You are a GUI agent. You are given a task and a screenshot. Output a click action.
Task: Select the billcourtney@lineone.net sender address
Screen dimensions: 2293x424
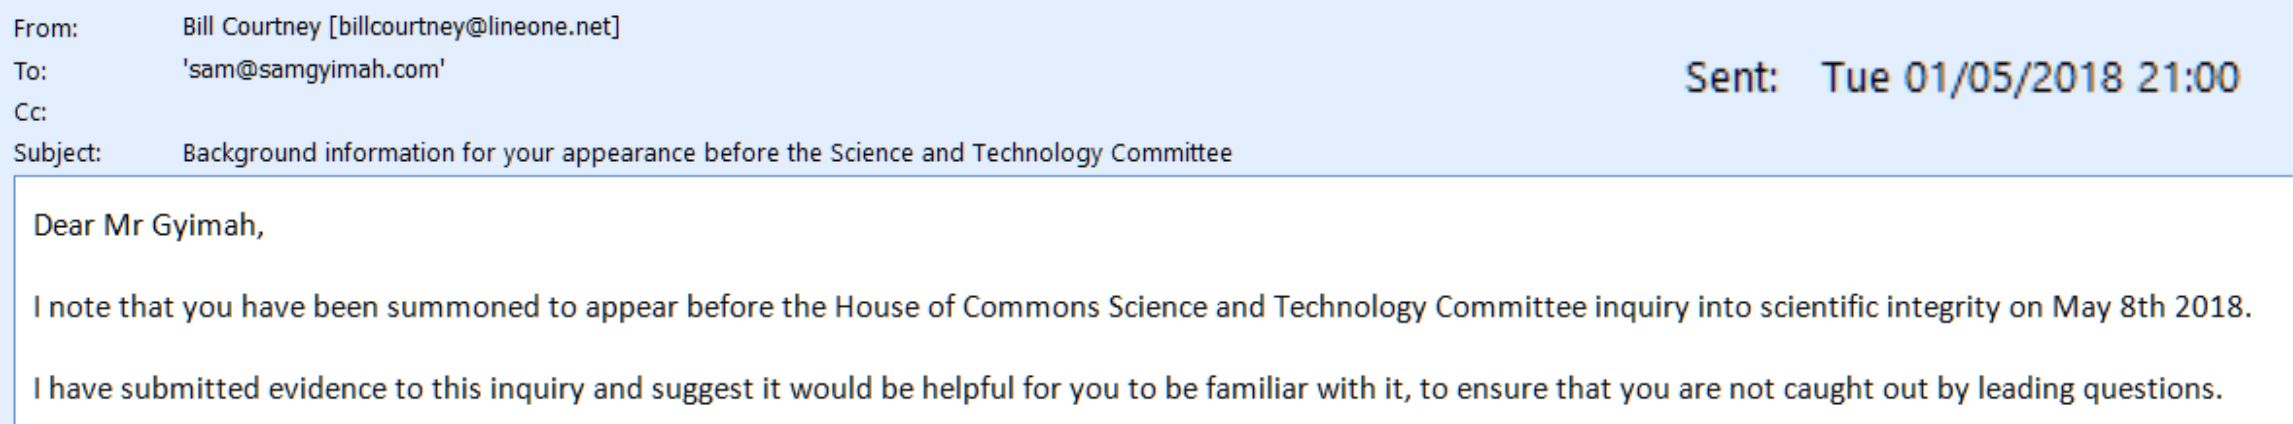[x=475, y=27]
